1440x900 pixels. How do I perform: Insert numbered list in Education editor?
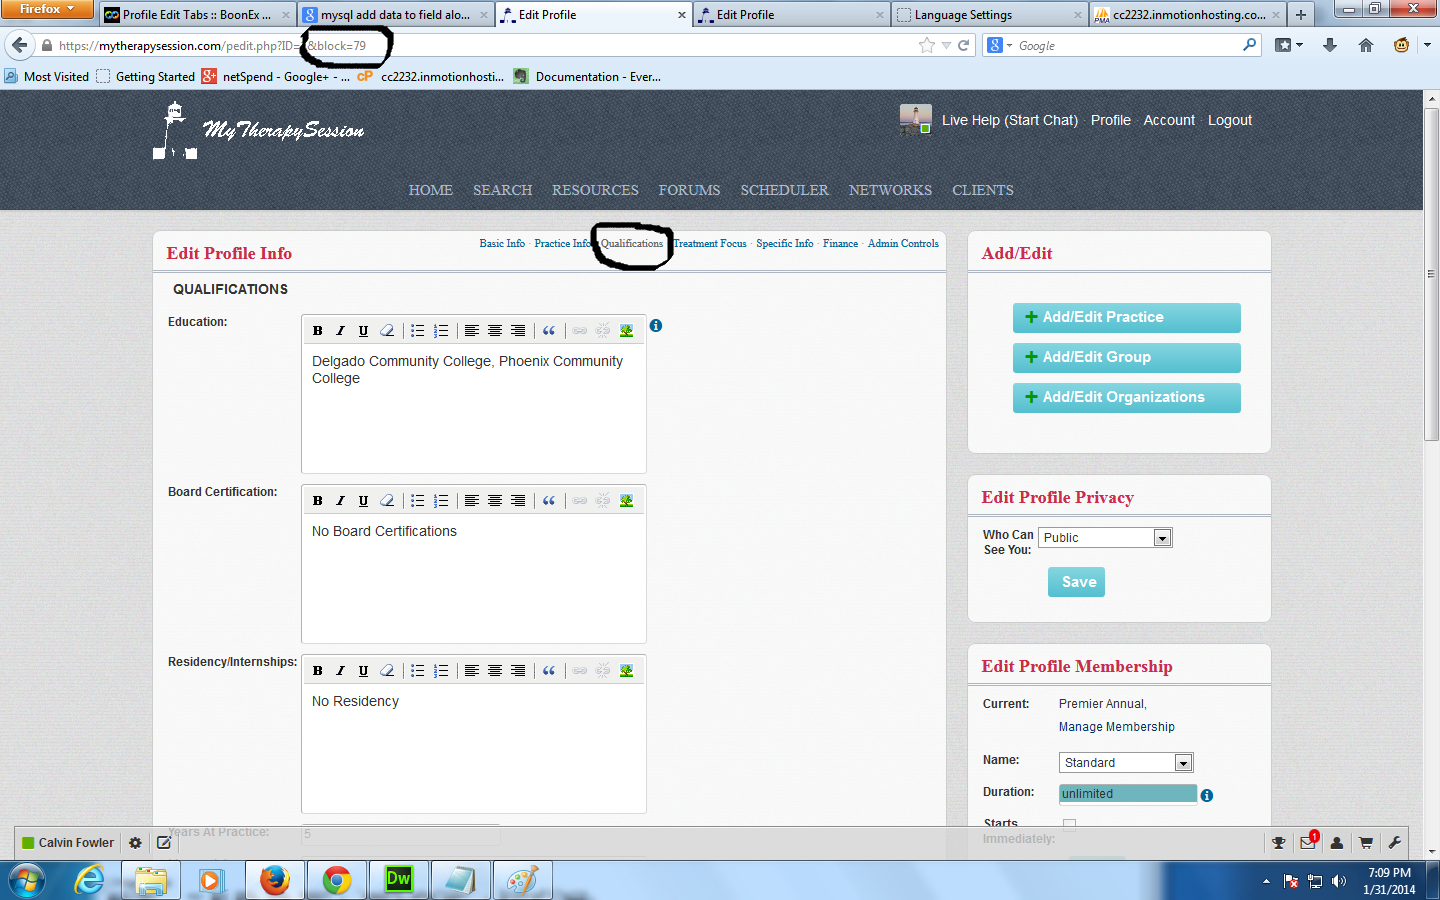coord(441,331)
